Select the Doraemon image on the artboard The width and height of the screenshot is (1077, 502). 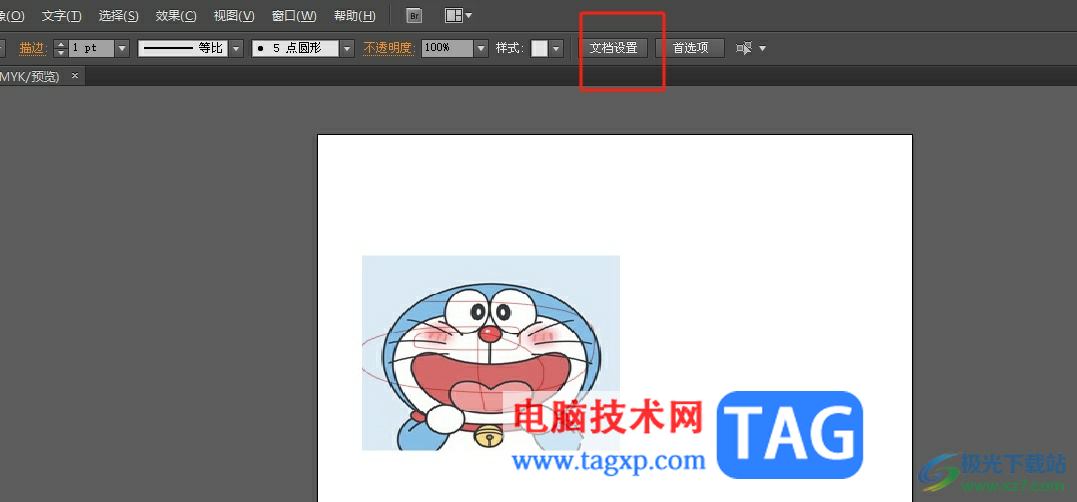490,352
